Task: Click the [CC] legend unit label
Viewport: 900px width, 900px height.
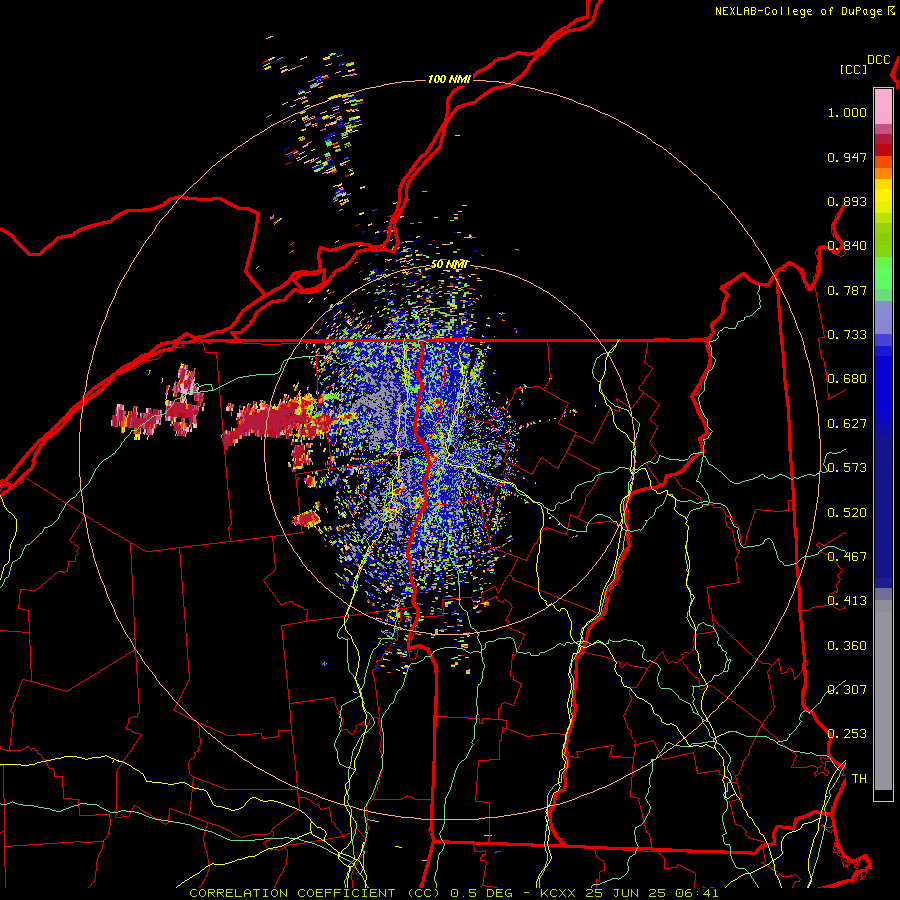Action: pos(854,69)
